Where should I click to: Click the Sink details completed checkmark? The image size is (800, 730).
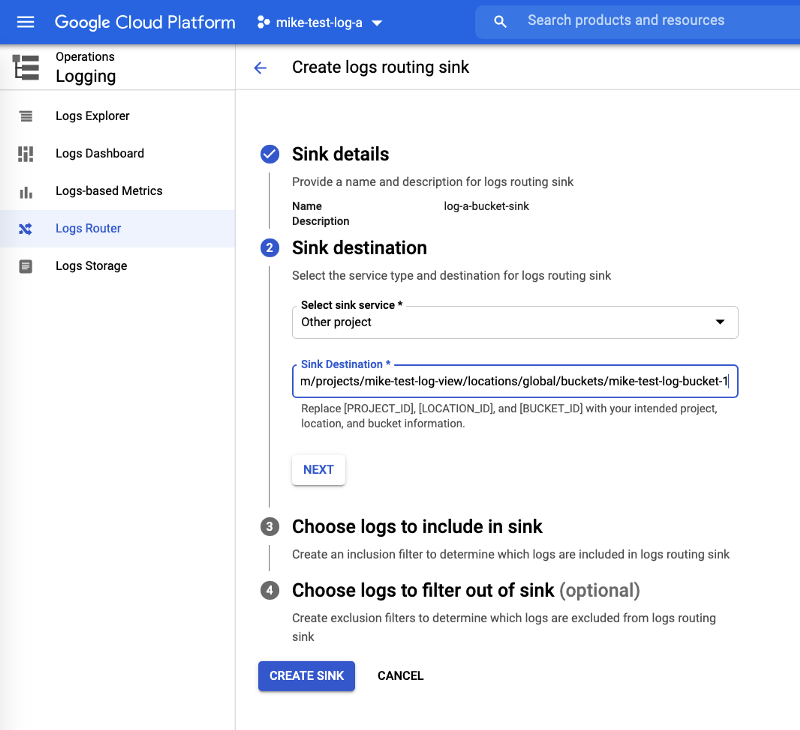pyautogui.click(x=270, y=154)
